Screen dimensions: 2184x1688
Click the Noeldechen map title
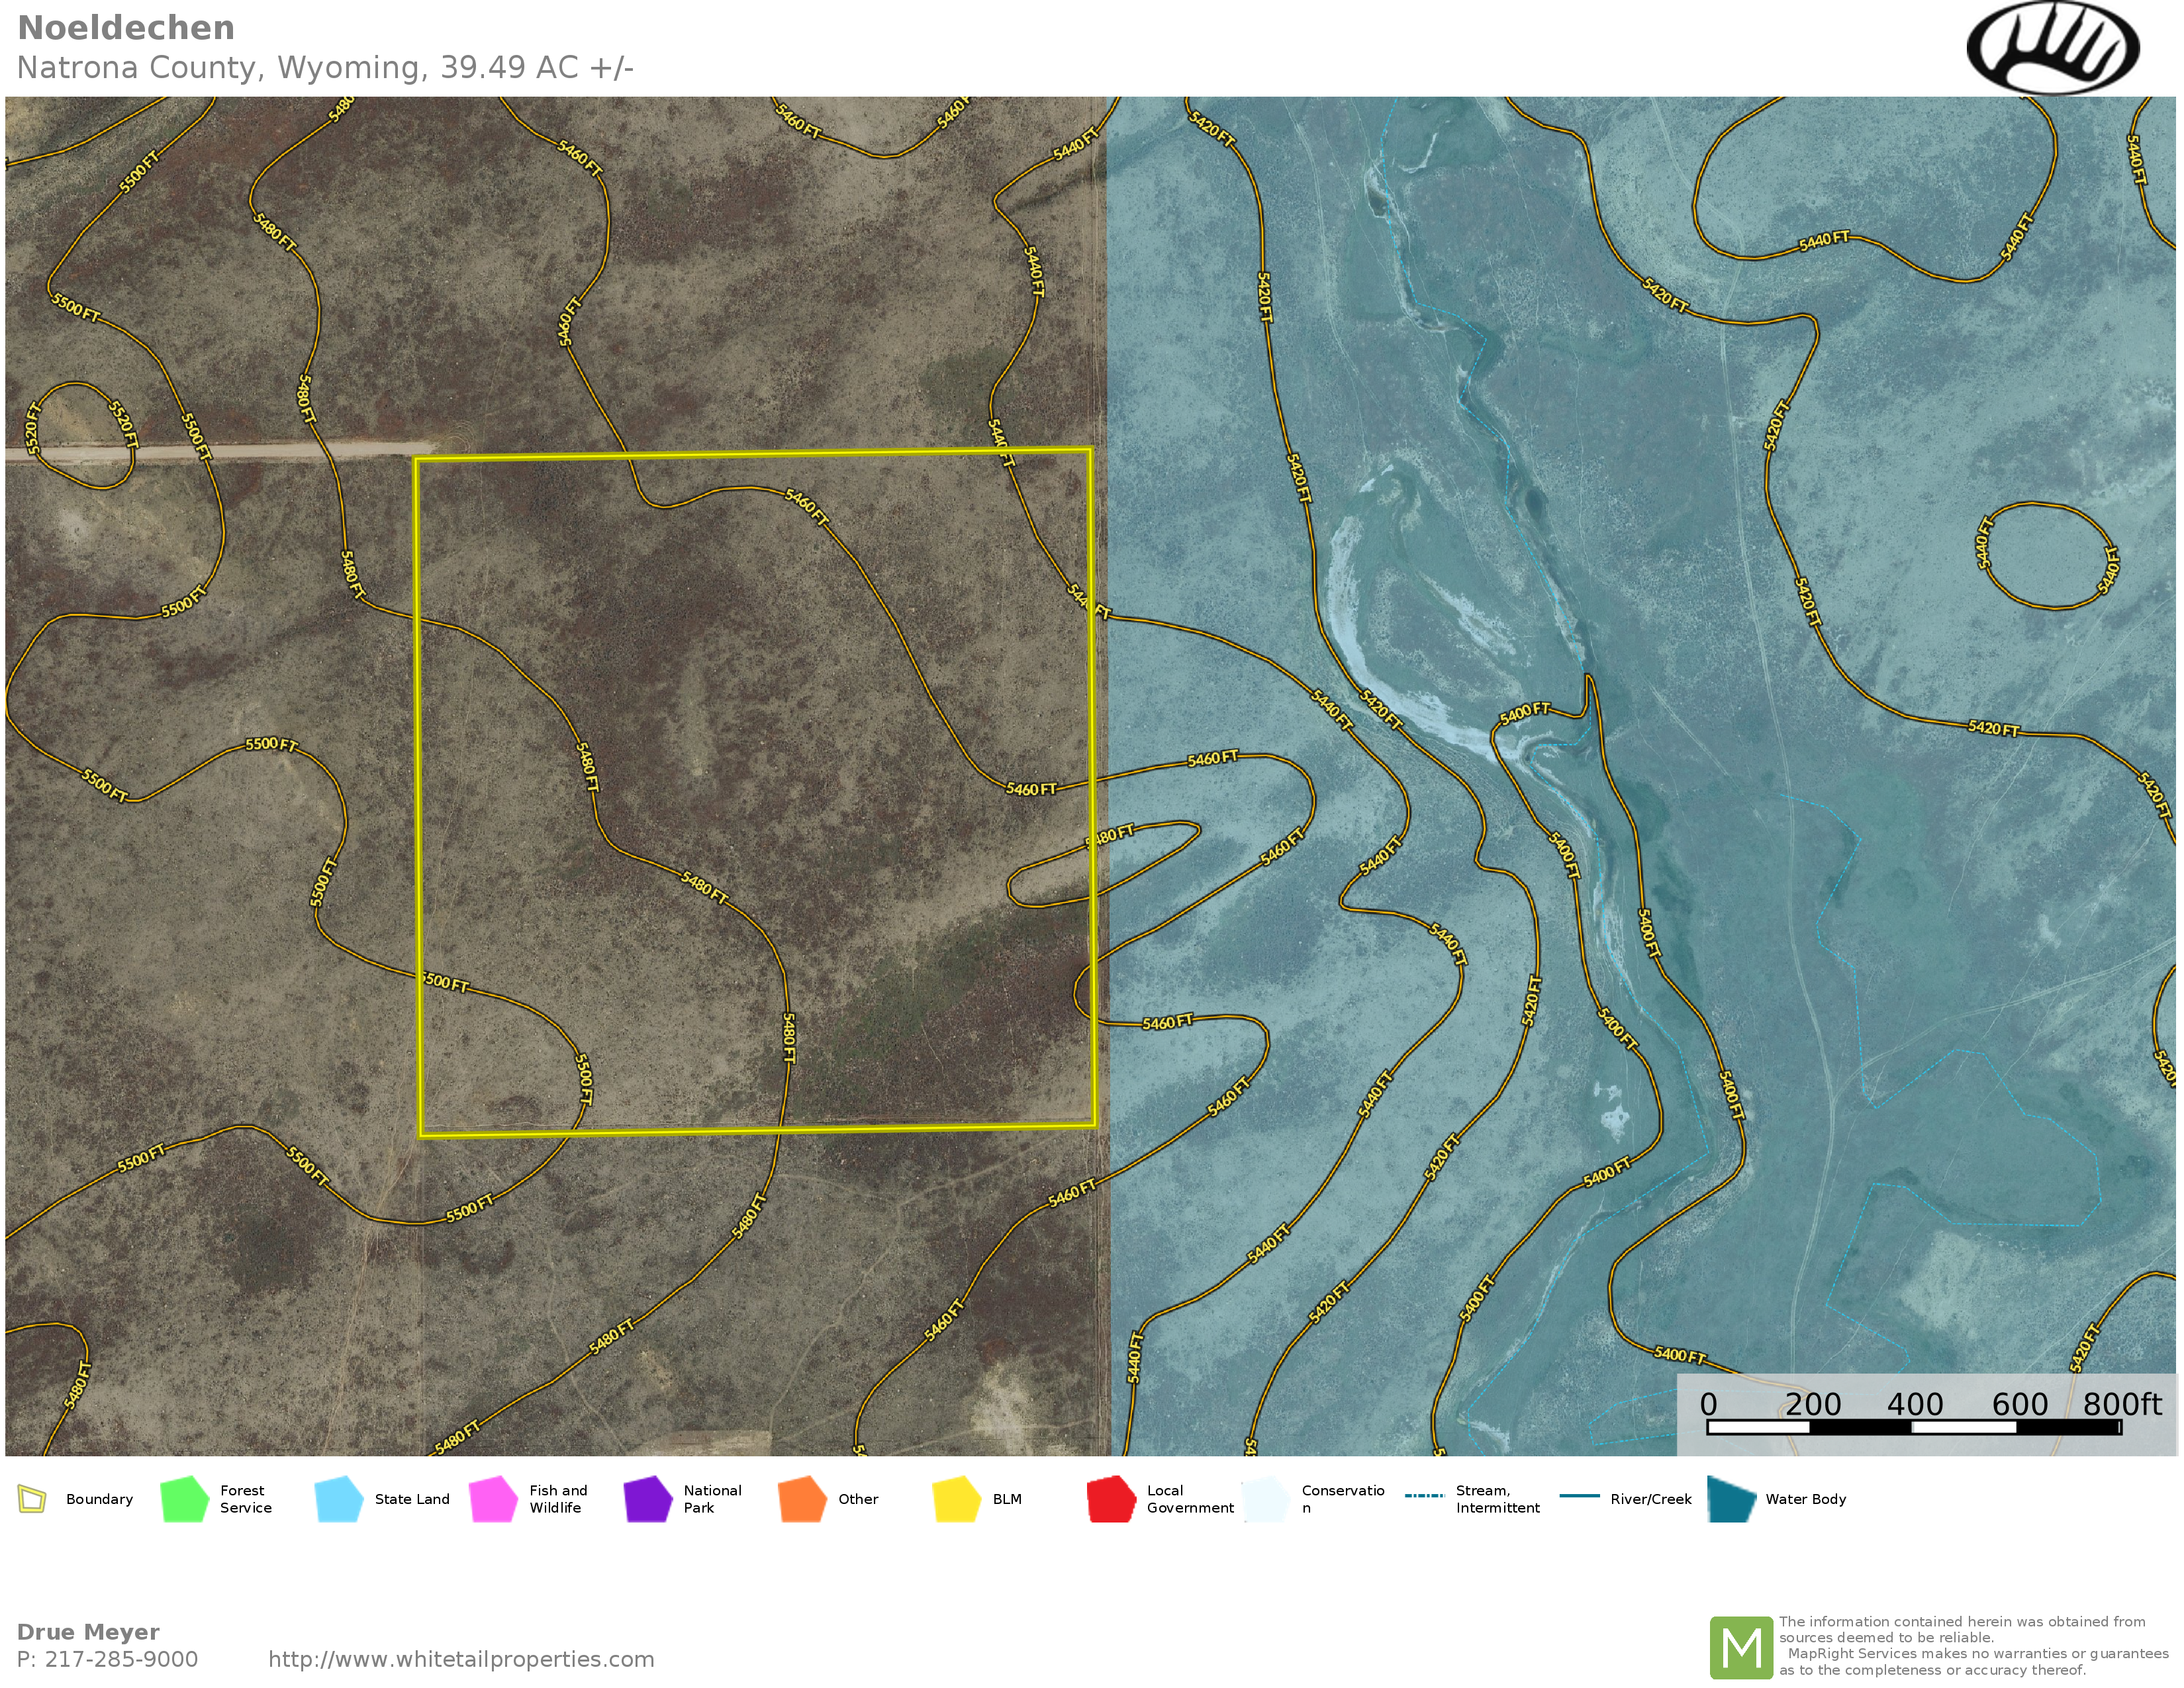(x=126, y=28)
